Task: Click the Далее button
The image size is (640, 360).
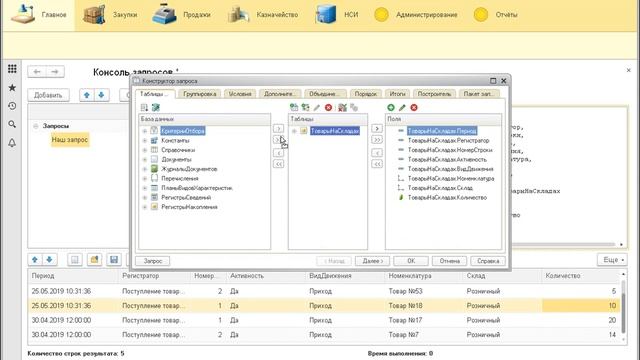Action: 372,261
